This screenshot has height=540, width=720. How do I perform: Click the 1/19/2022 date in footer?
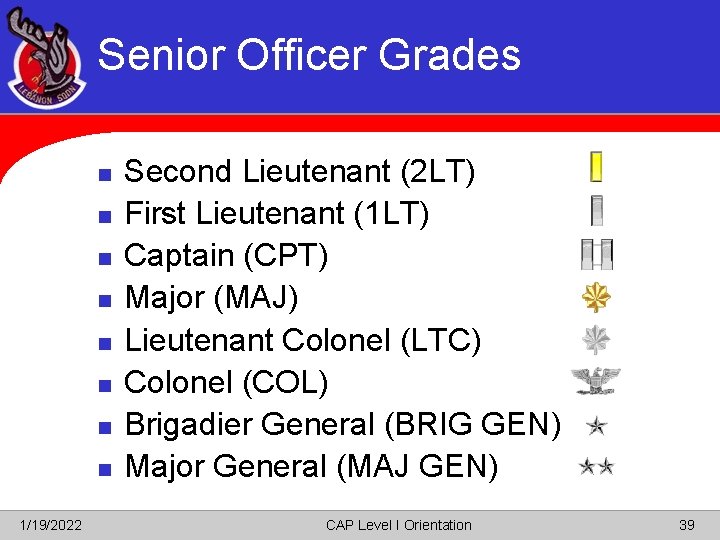tap(53, 525)
